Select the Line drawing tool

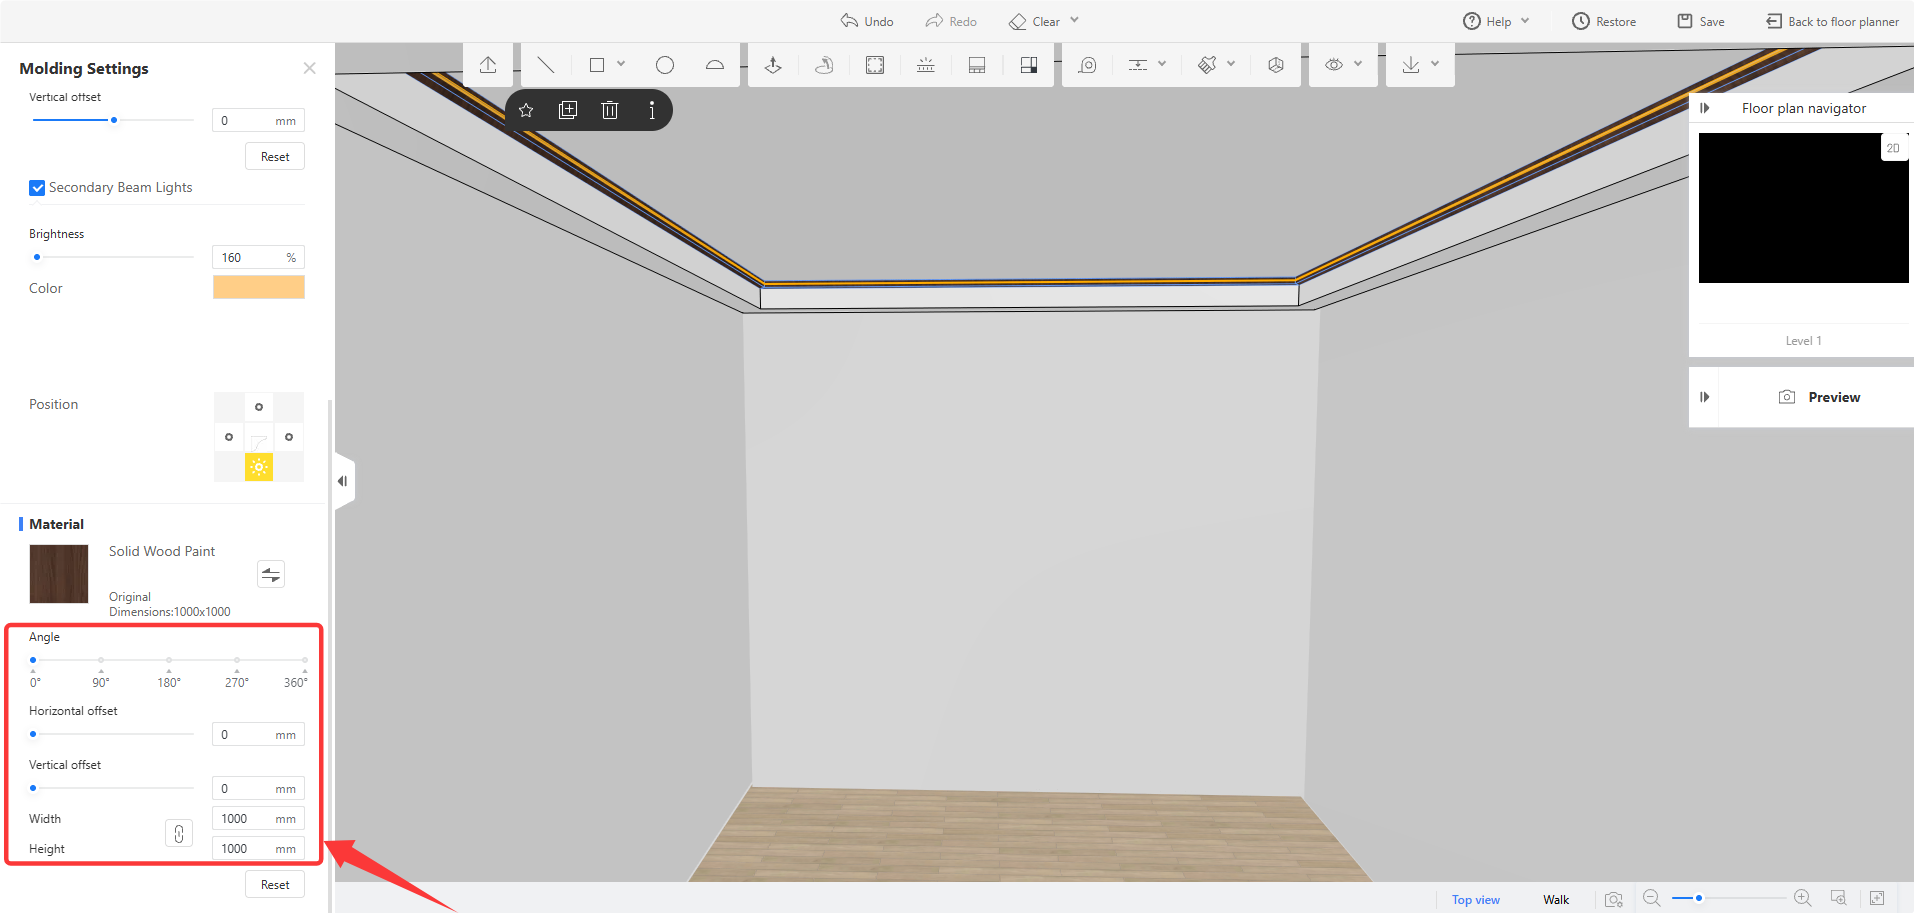546,65
